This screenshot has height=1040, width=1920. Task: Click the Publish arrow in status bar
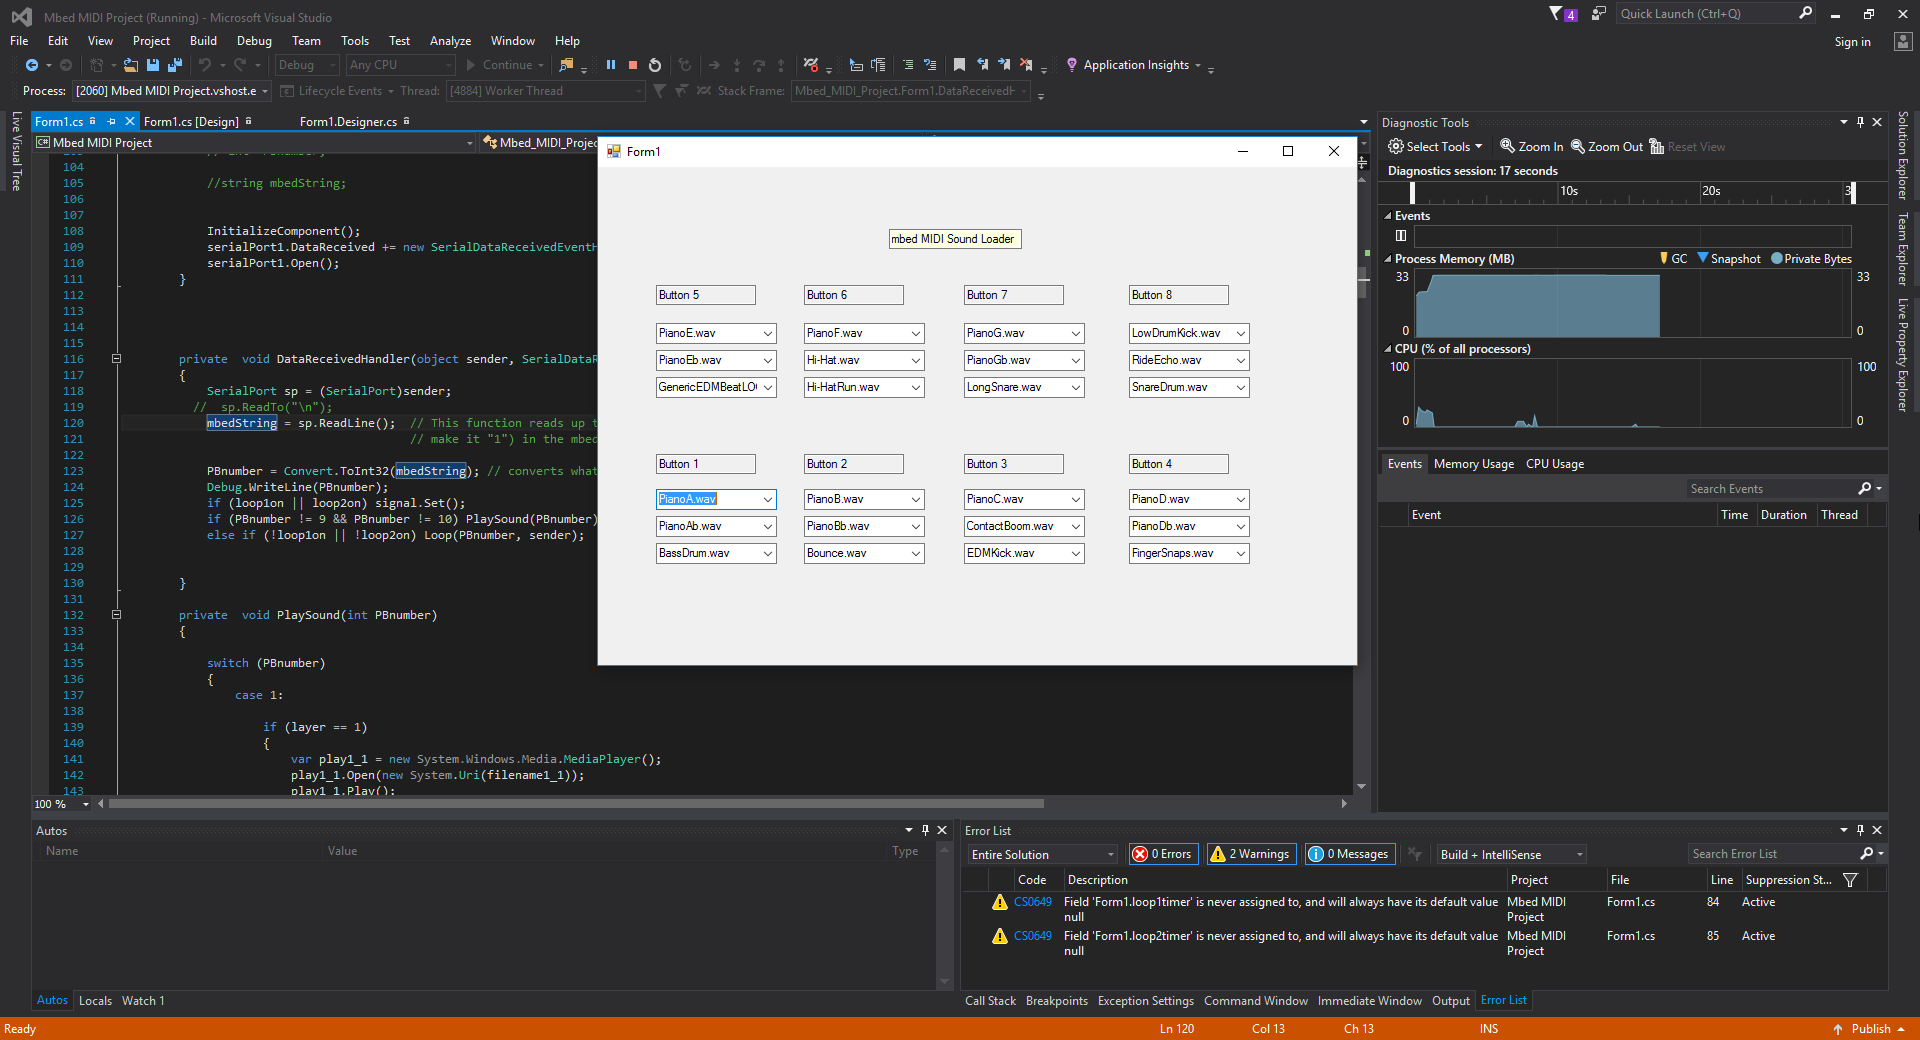click(1838, 1029)
